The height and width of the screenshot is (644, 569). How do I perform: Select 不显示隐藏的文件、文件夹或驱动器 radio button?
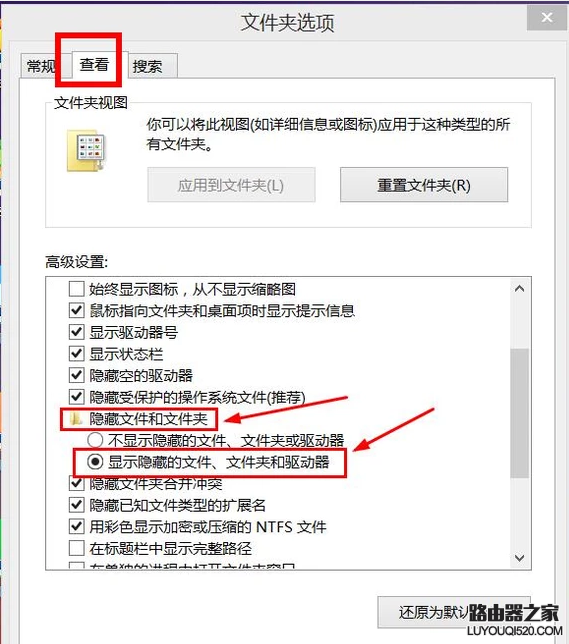(x=95, y=440)
